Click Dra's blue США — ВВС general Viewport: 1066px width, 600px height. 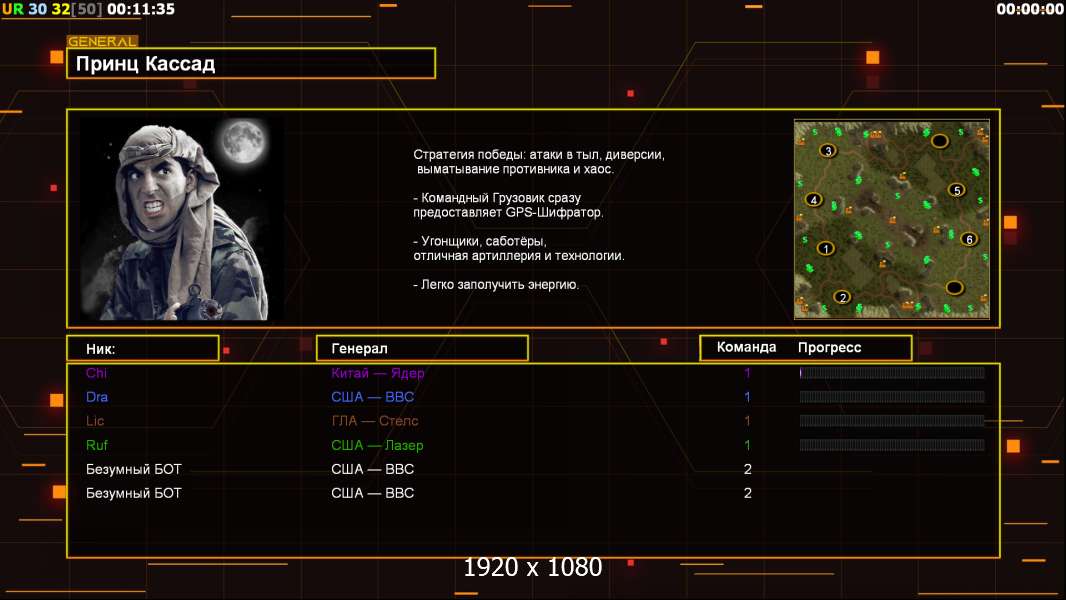click(373, 397)
